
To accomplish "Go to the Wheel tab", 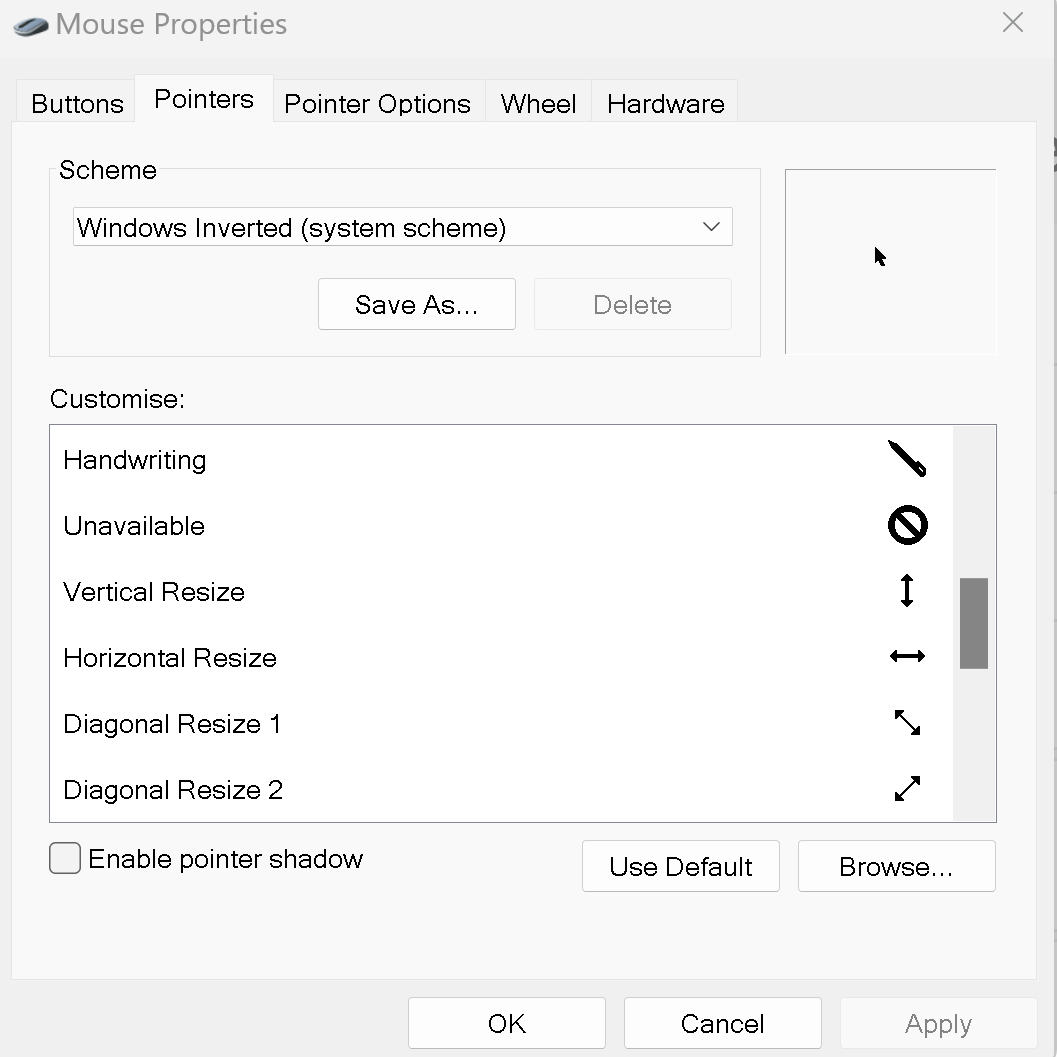I will pyautogui.click(x=538, y=104).
